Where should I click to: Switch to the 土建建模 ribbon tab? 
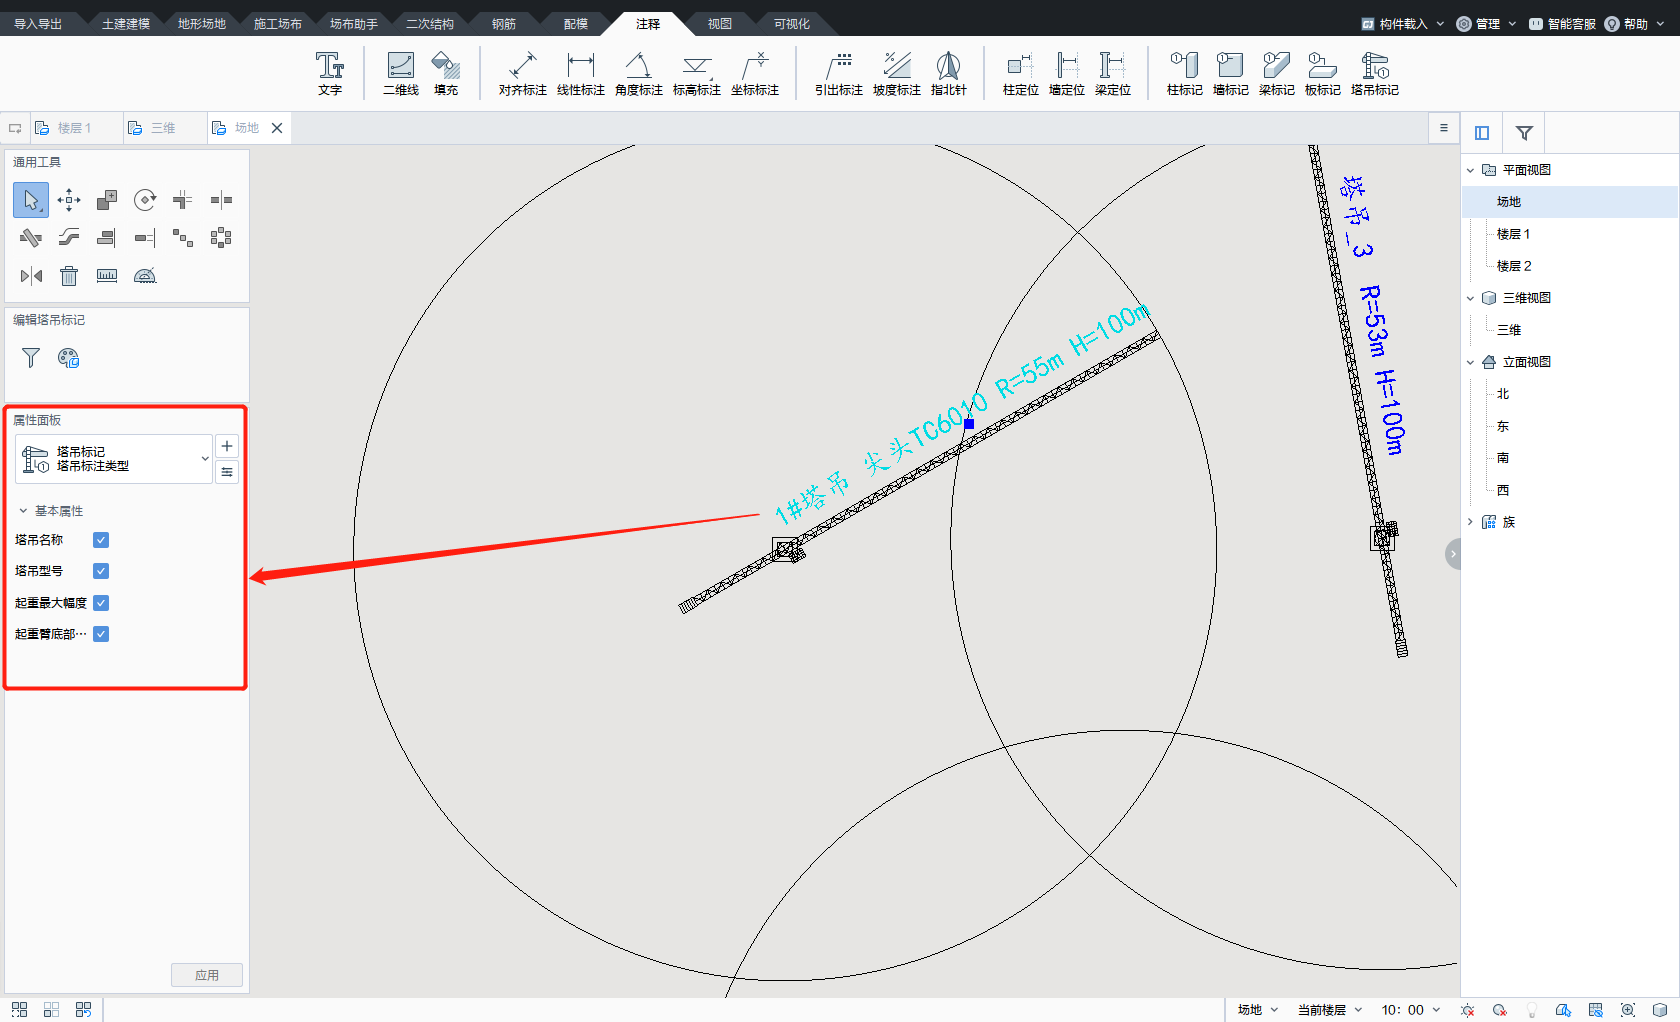pos(126,24)
